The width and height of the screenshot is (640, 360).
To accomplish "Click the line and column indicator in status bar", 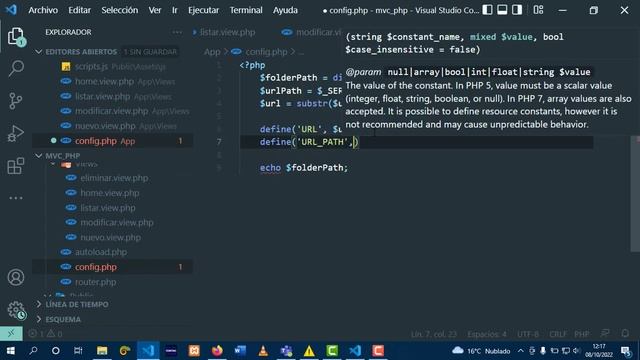I will coord(434,334).
